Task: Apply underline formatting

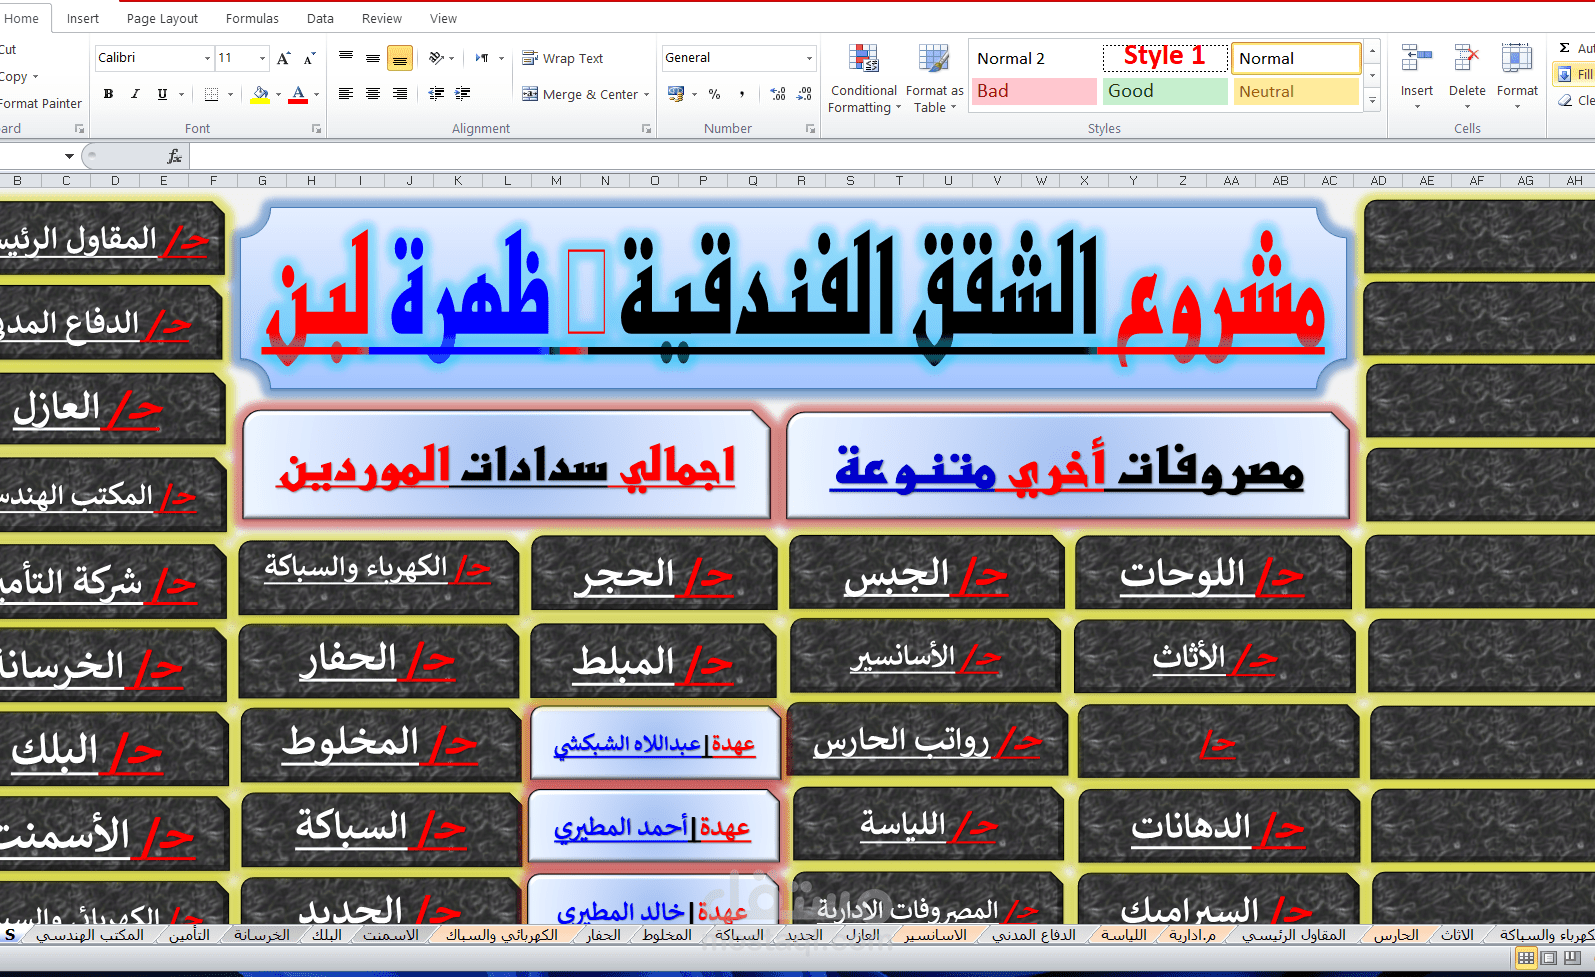Action: tap(162, 94)
